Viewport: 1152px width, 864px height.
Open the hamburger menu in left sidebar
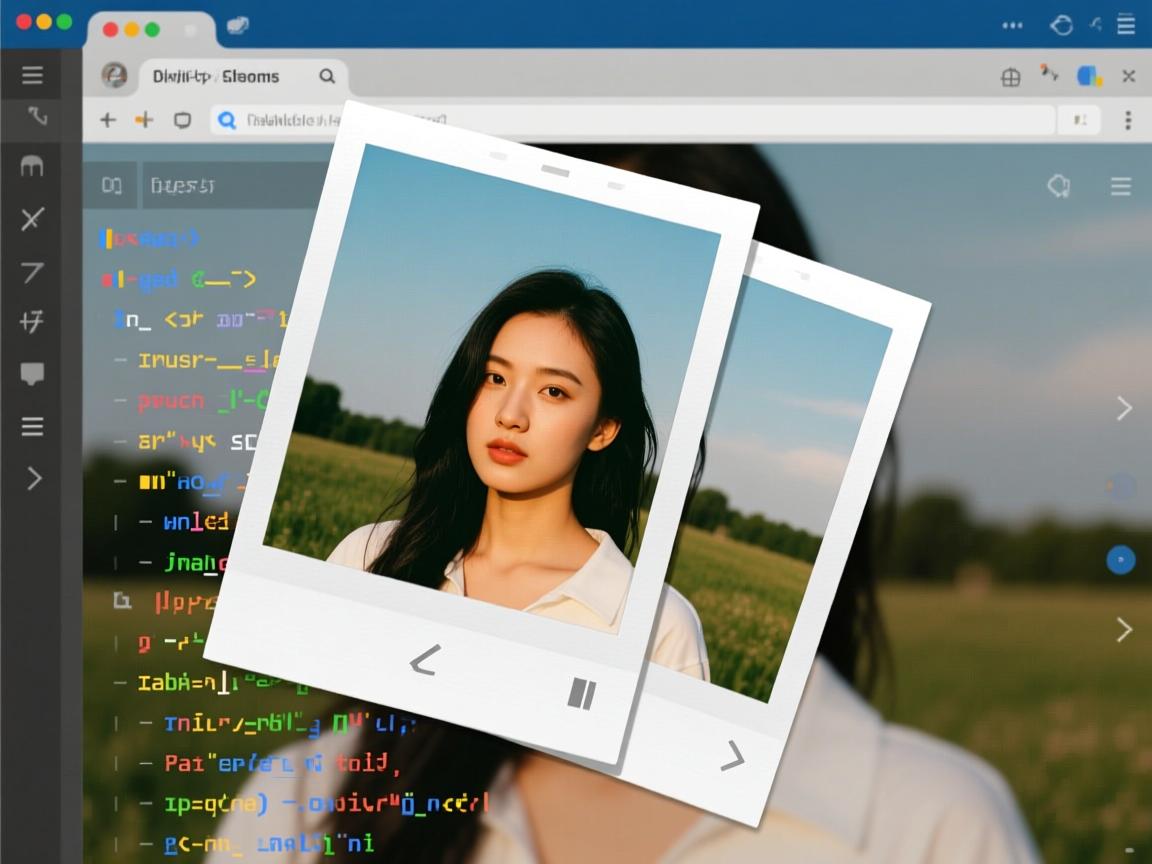click(x=32, y=75)
